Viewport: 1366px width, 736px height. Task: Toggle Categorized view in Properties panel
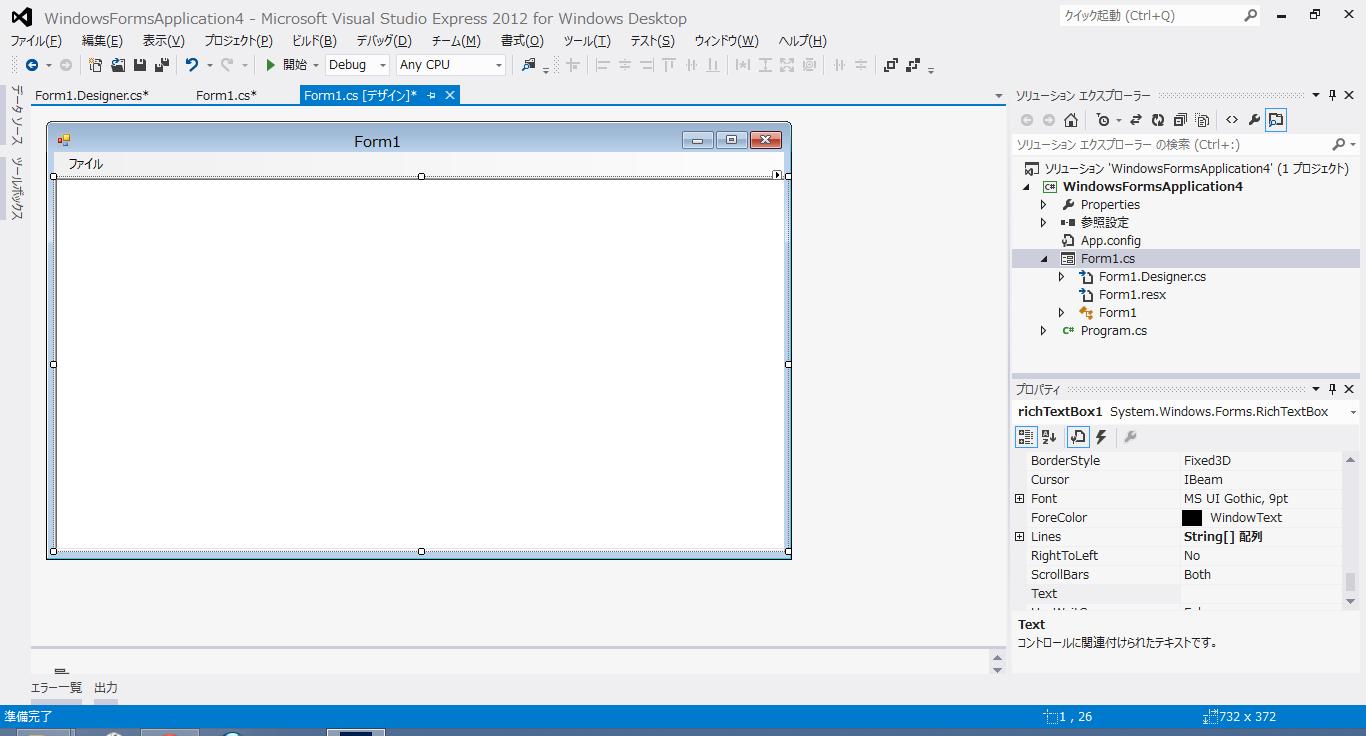tap(1026, 437)
